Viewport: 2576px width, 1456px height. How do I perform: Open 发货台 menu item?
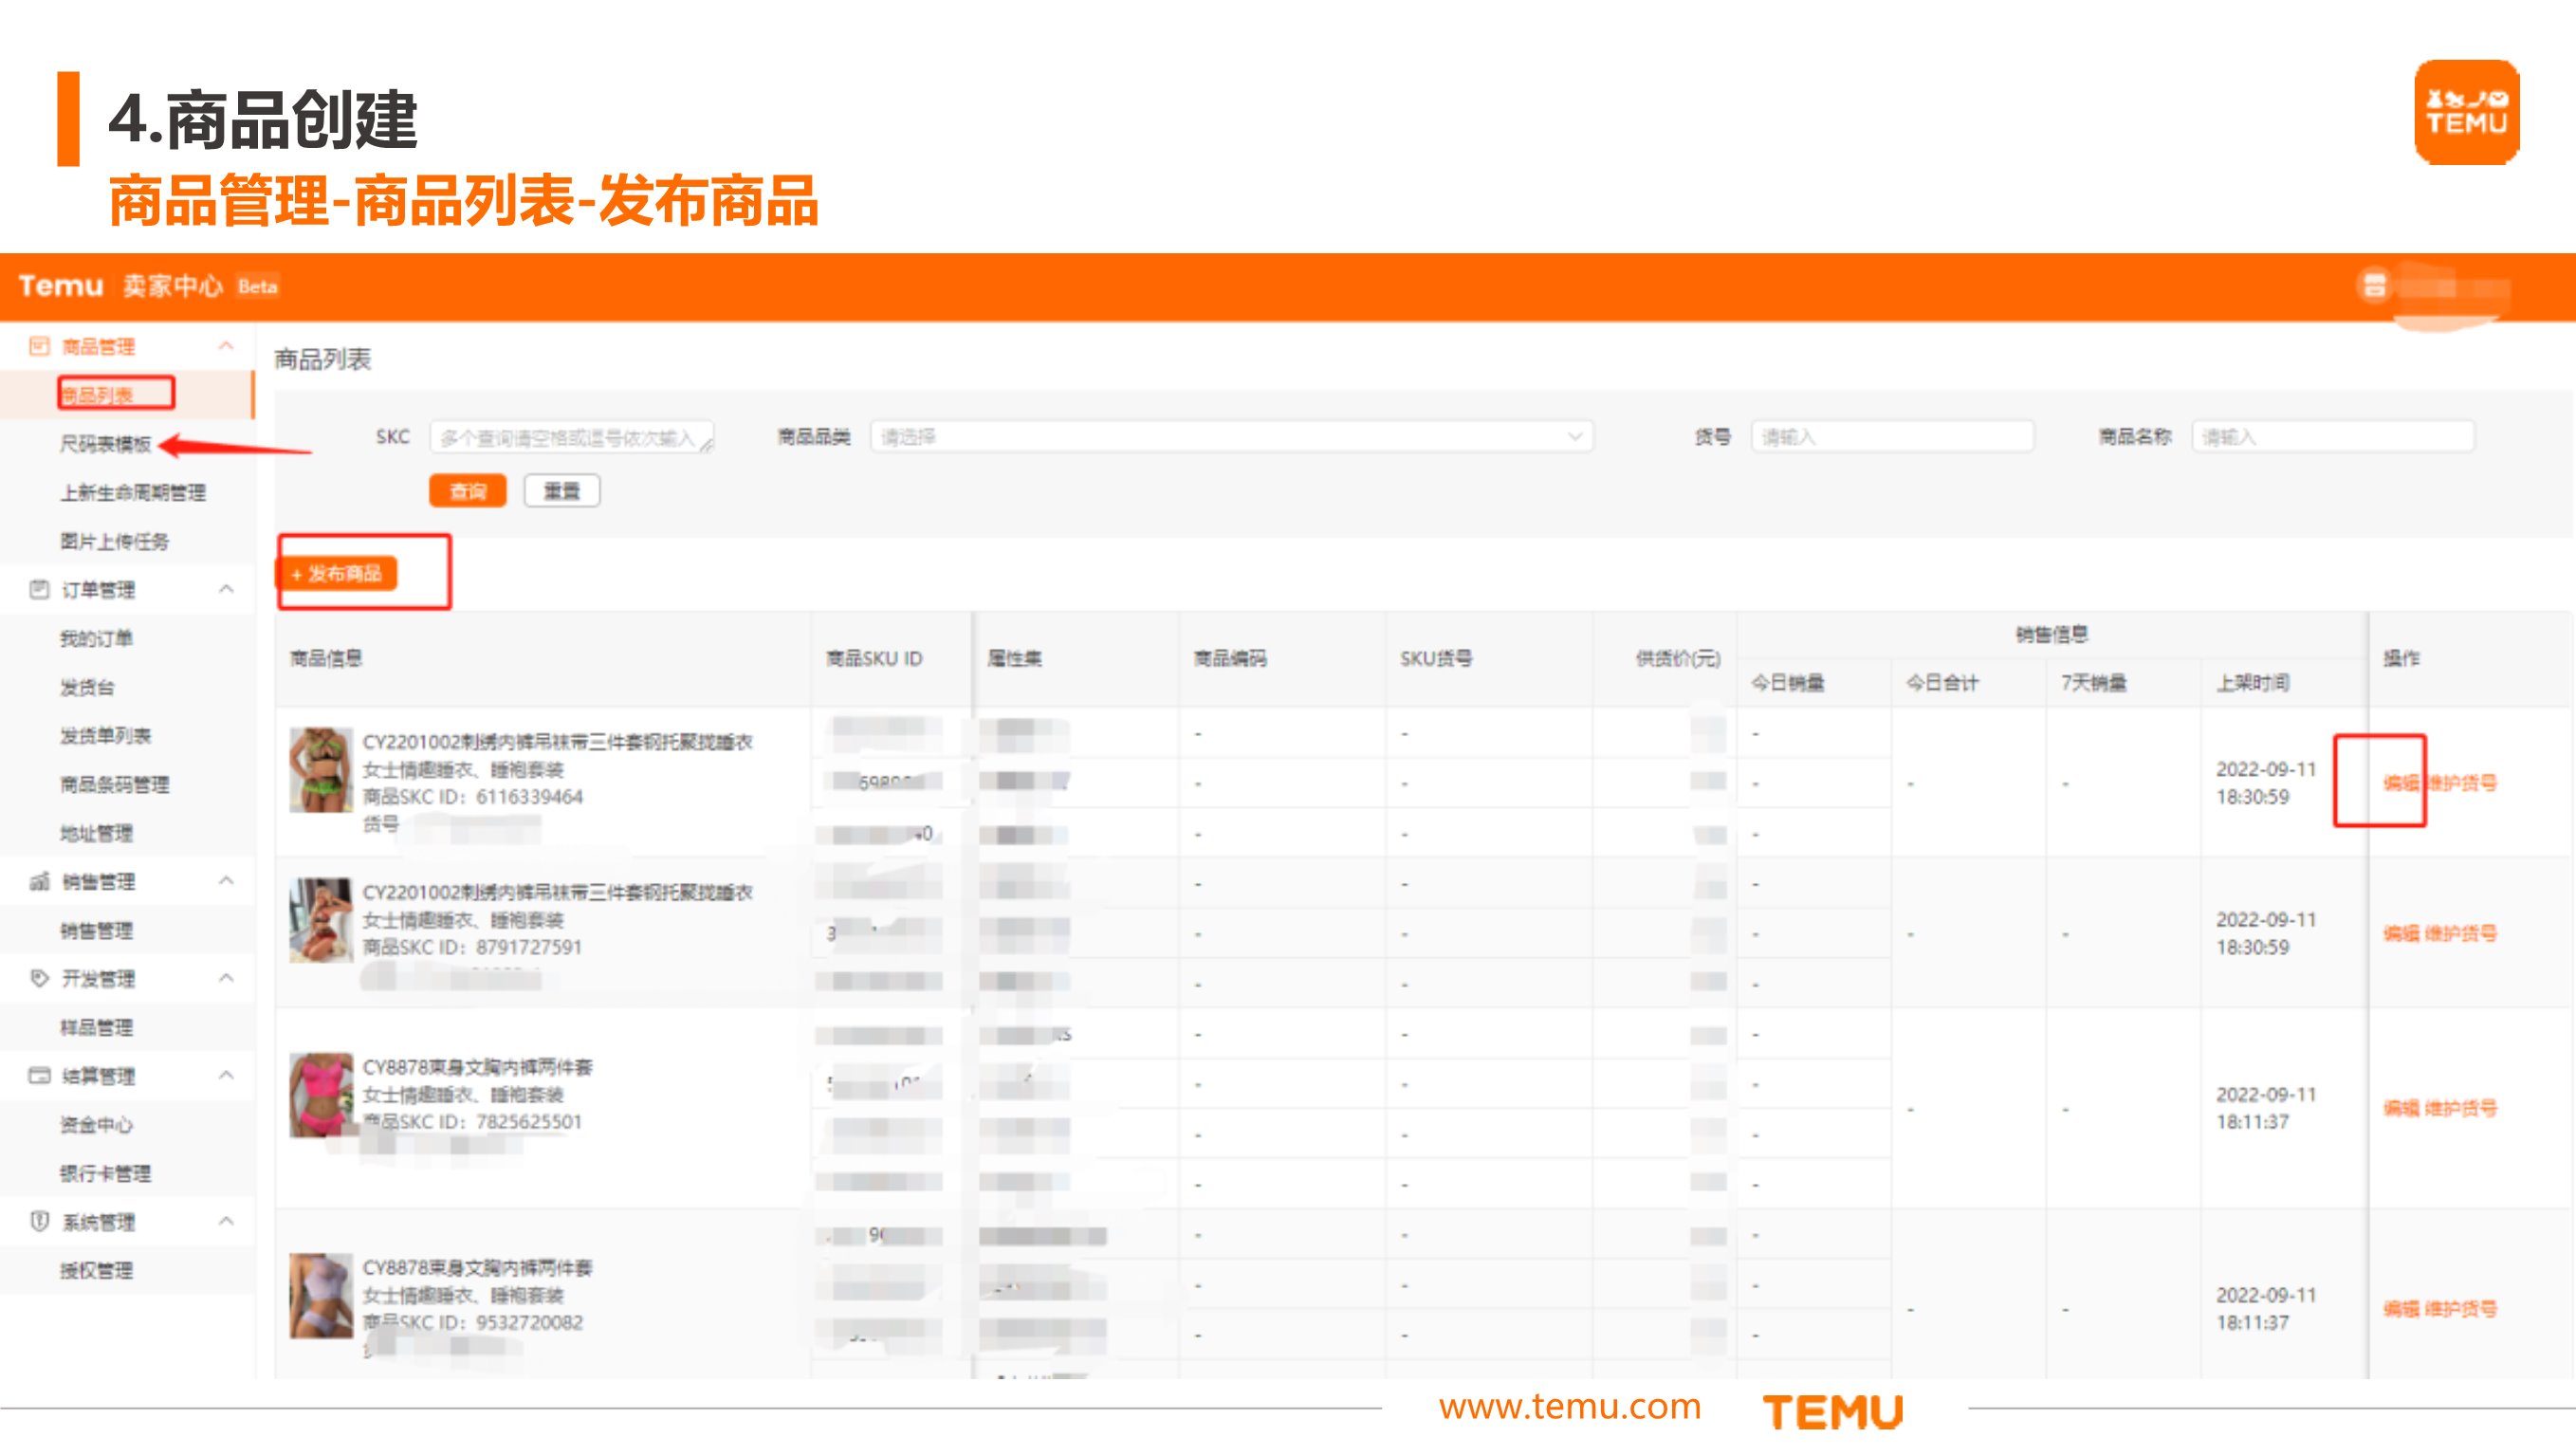click(87, 687)
